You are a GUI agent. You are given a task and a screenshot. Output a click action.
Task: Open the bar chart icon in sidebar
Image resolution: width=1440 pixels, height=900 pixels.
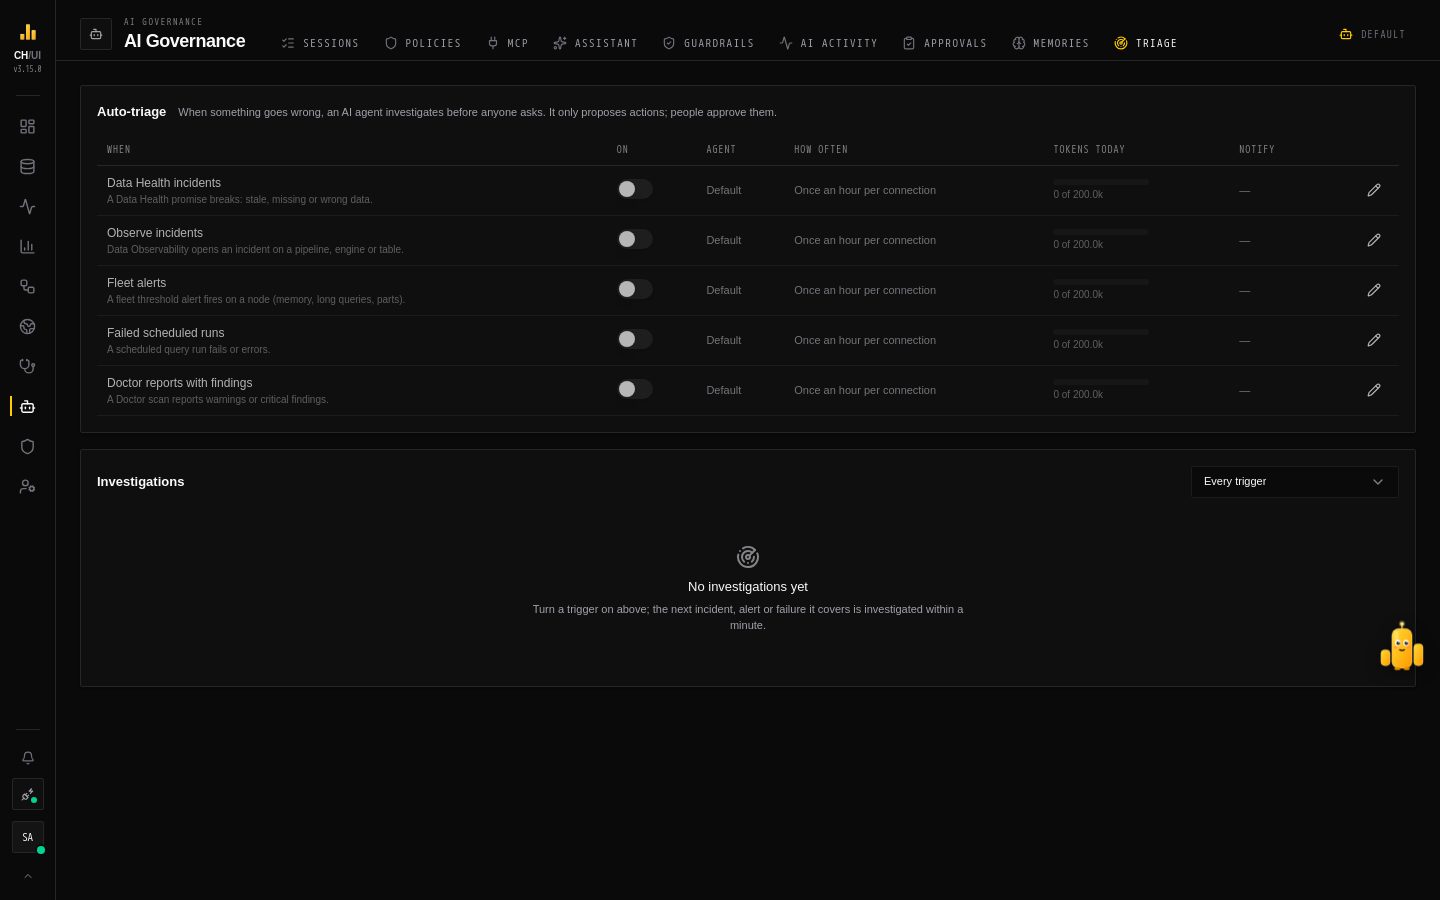tap(27, 247)
